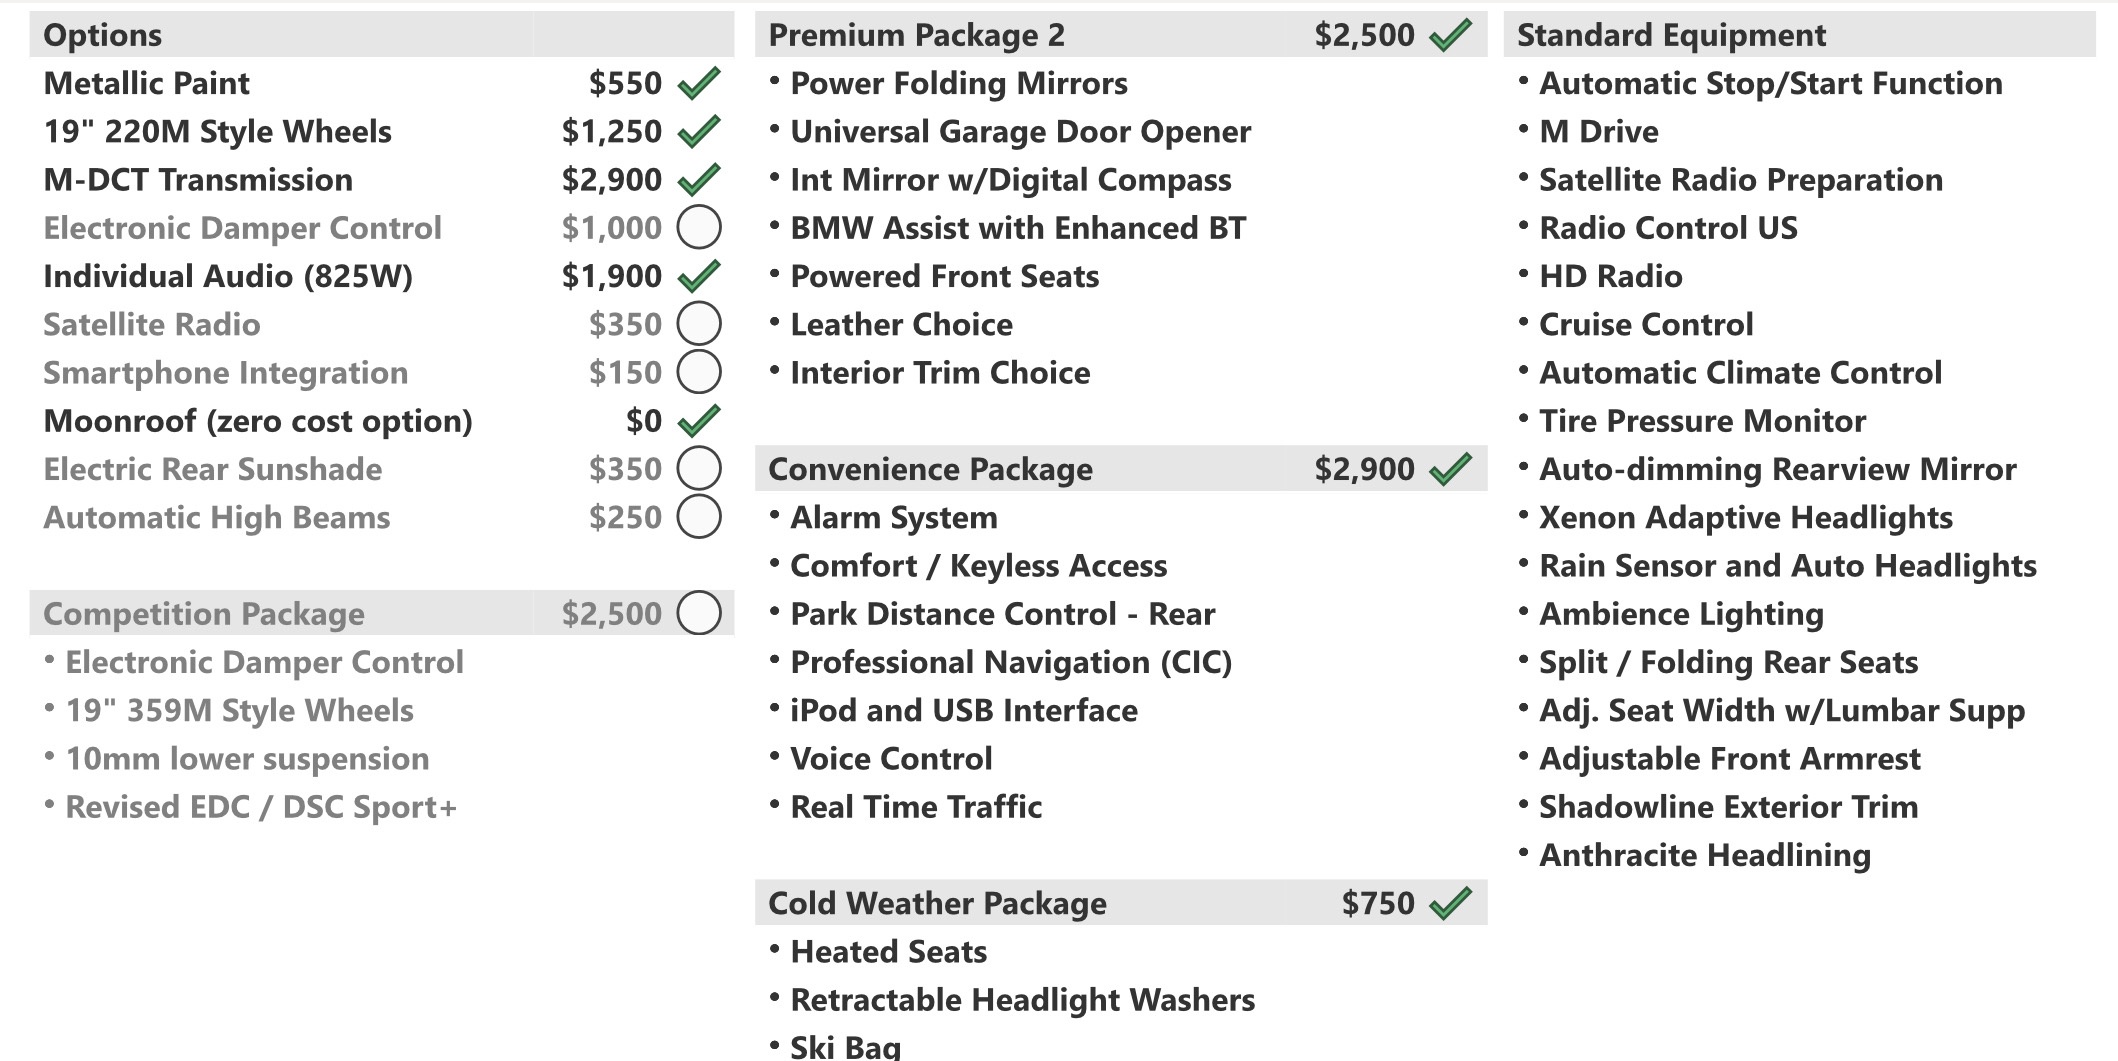Uncheck the Convenience Package checkmark
The height and width of the screenshot is (1061, 2118).
1450,468
